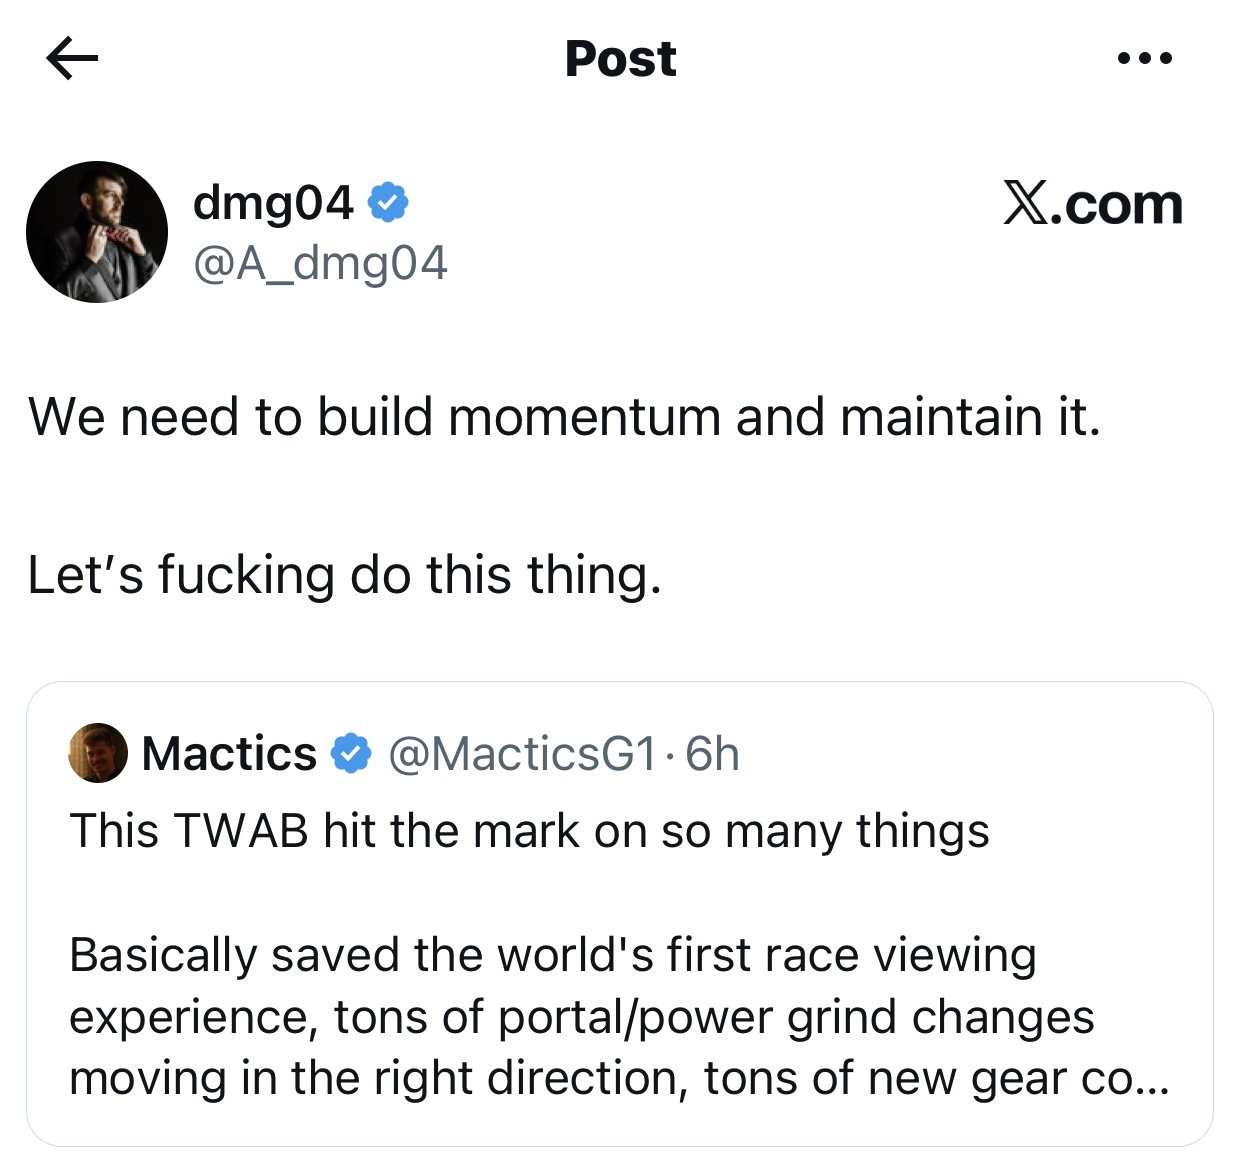
Task: Tap the back arrow icon
Action: pos(72,58)
